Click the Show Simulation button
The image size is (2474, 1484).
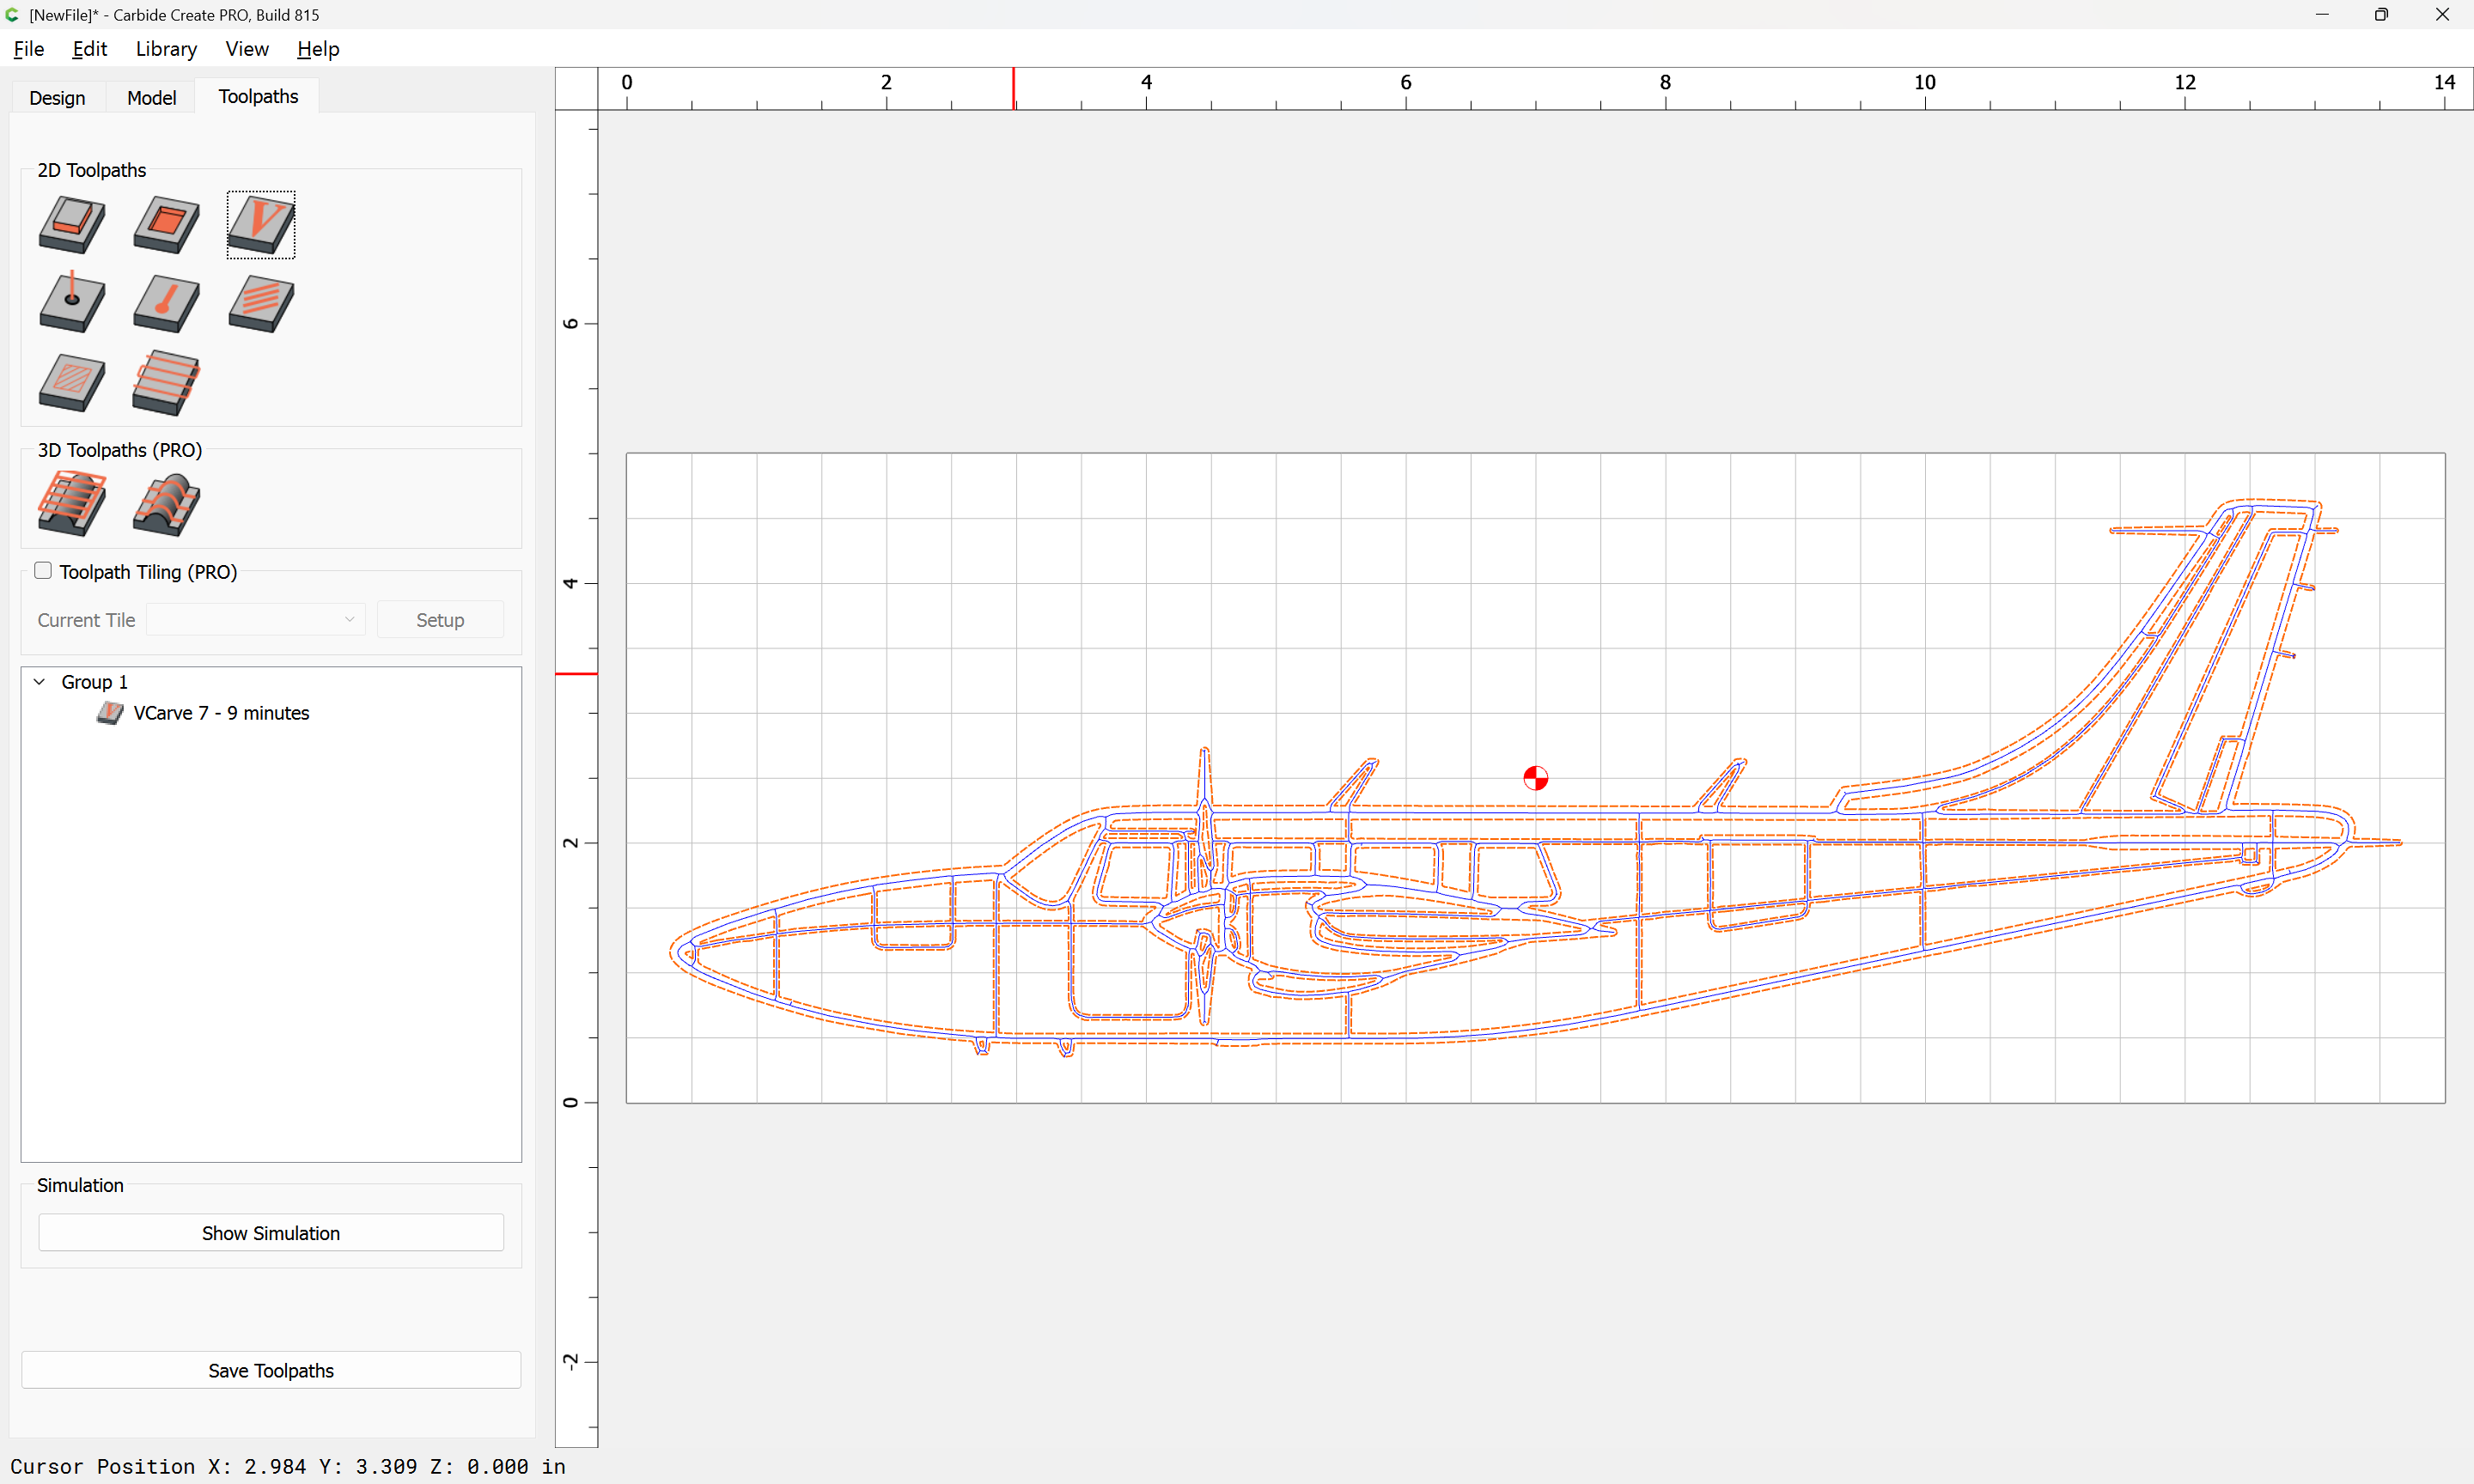point(271,1233)
